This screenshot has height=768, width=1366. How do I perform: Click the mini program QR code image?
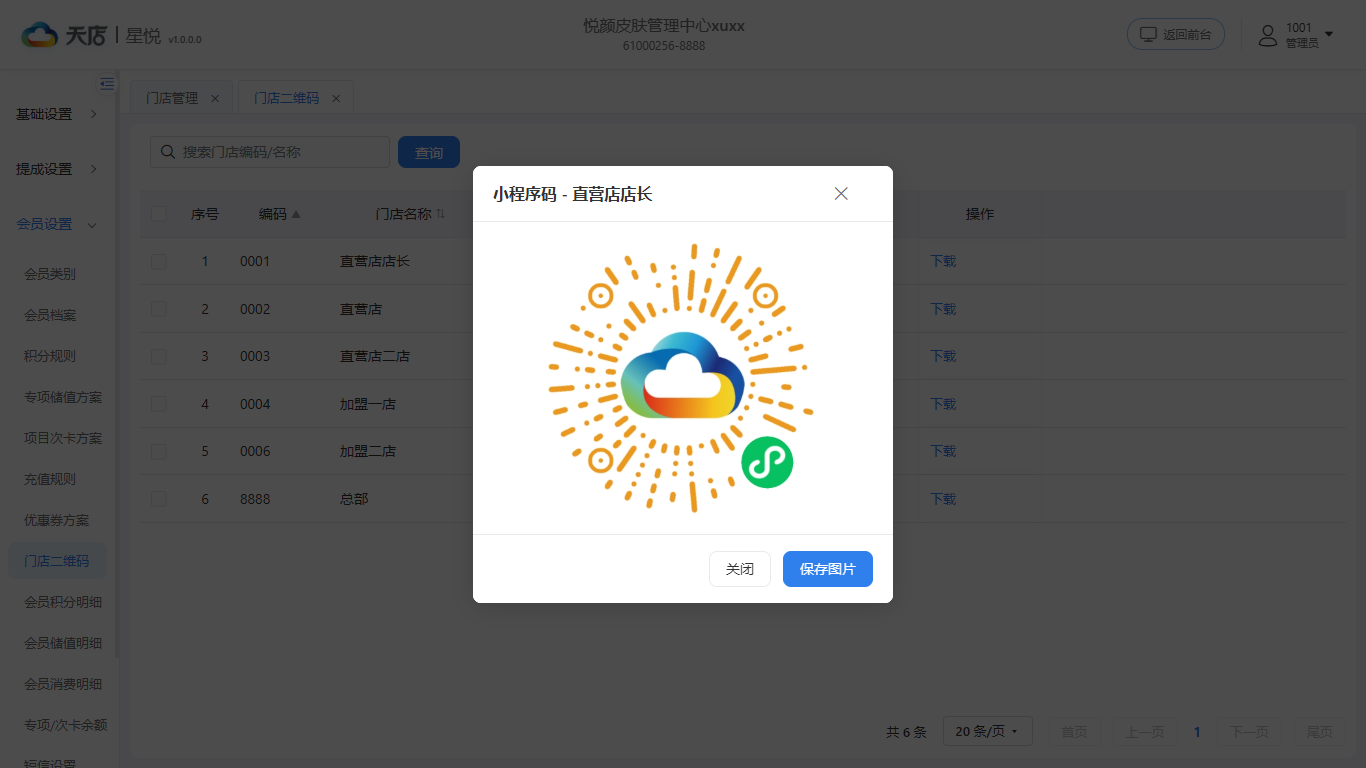click(x=681, y=378)
